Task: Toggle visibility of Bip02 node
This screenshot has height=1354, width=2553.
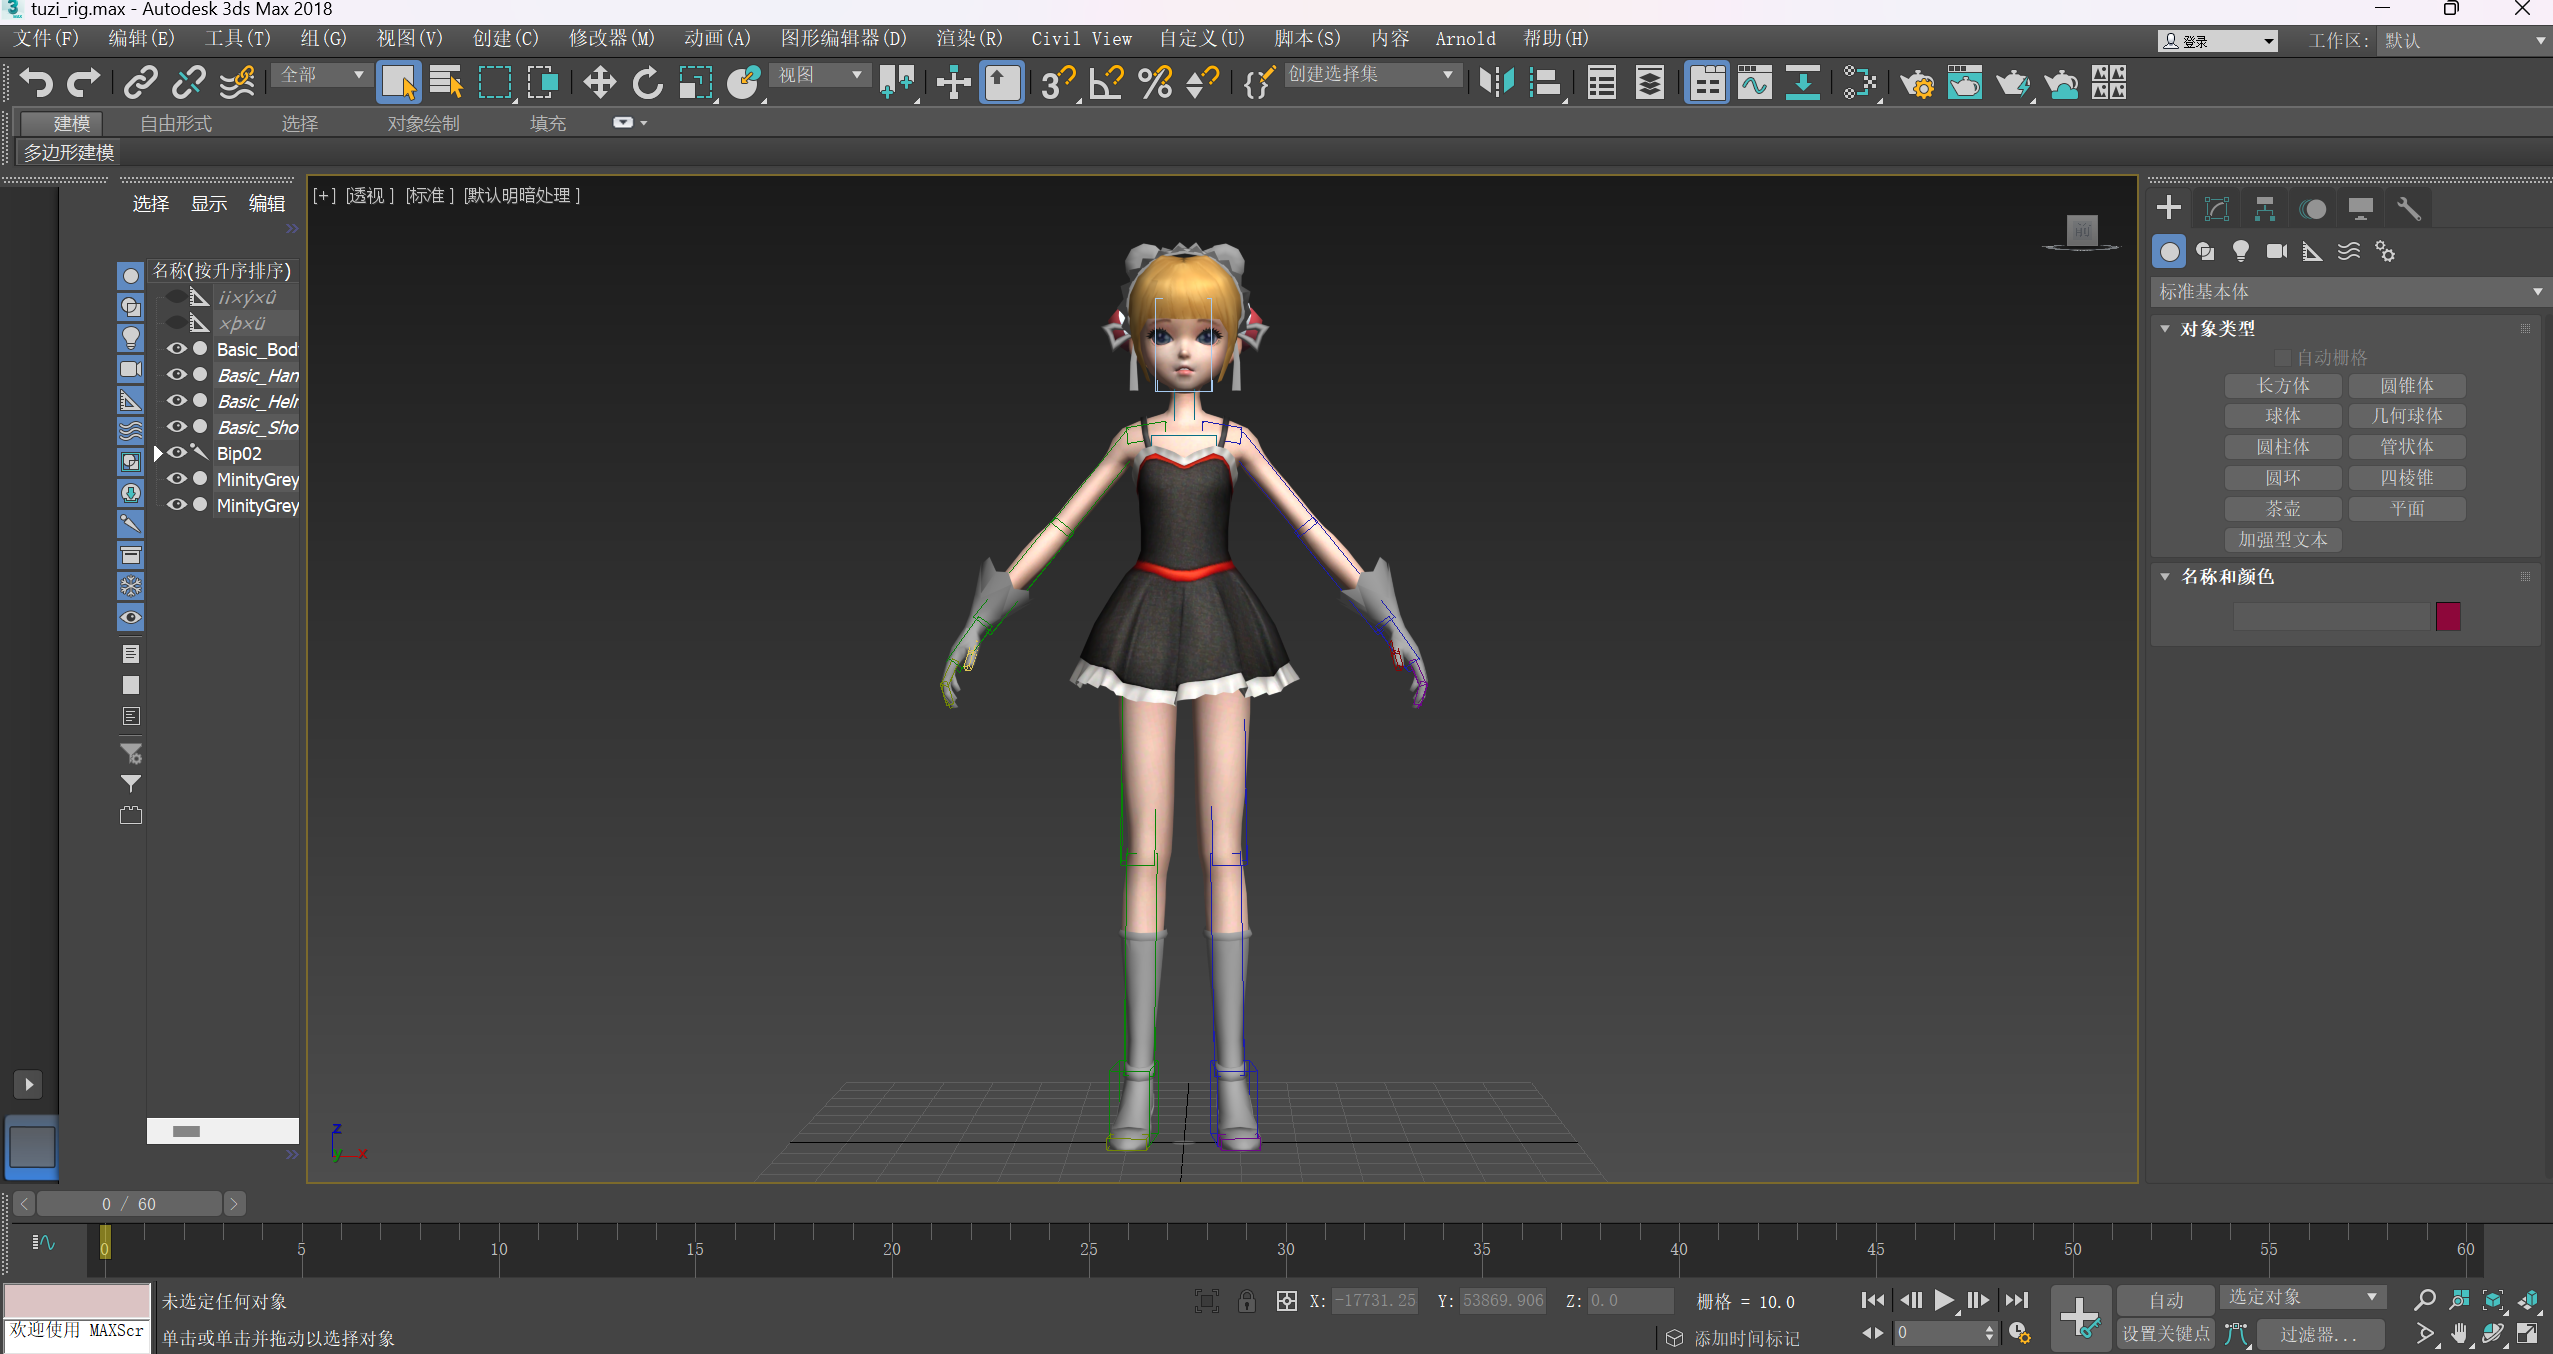Action: pyautogui.click(x=177, y=453)
